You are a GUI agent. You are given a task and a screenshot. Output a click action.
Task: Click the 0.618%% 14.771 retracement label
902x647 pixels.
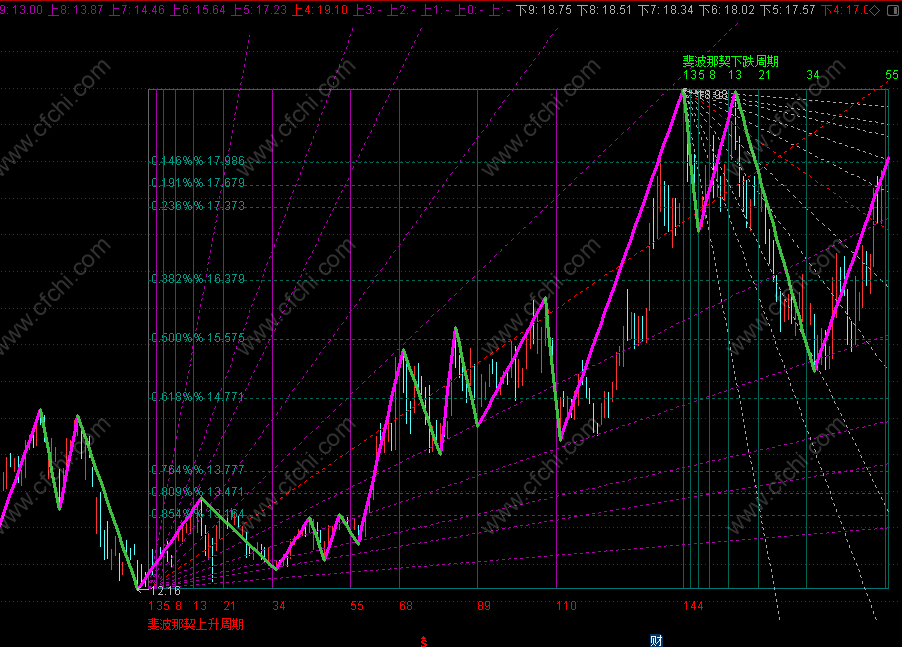point(198,397)
